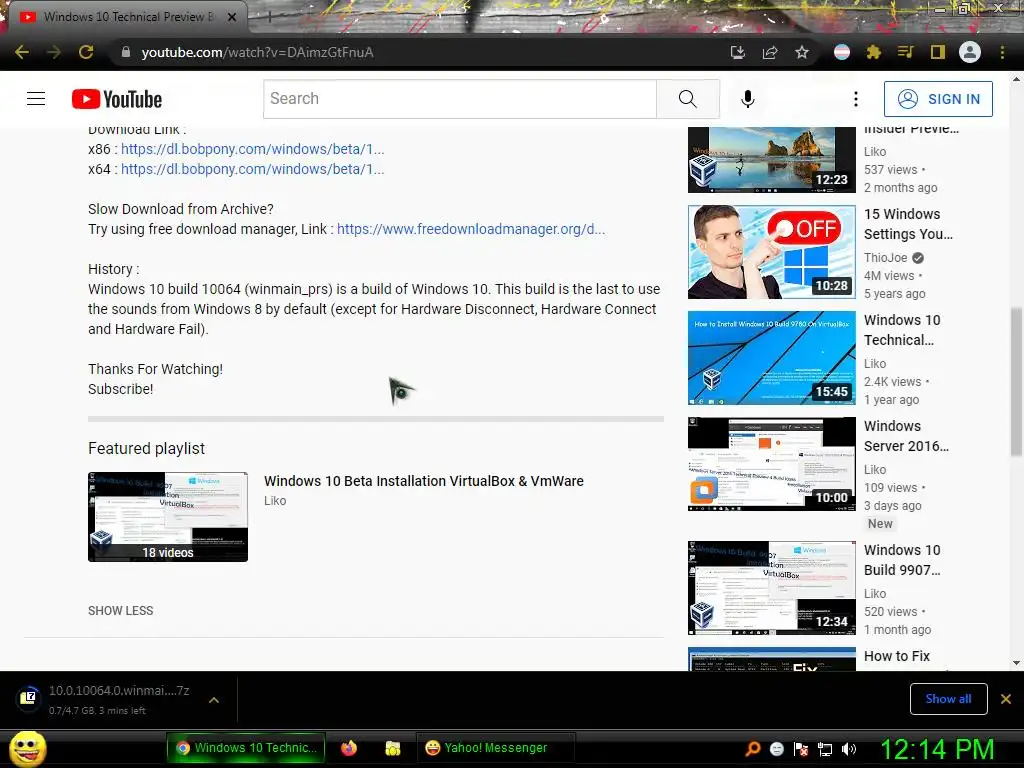Screen dimensions: 1024x768
Task: Open the How to Fix video title
Action: [897, 656]
